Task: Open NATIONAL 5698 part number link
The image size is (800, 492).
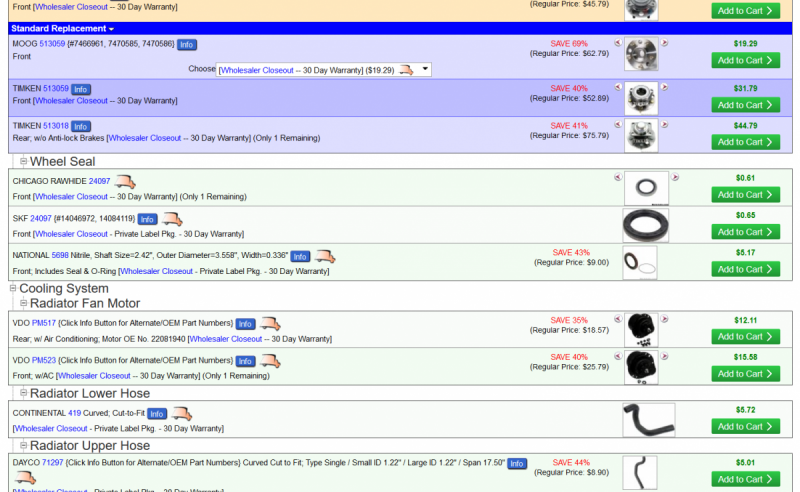Action: pos(60,255)
